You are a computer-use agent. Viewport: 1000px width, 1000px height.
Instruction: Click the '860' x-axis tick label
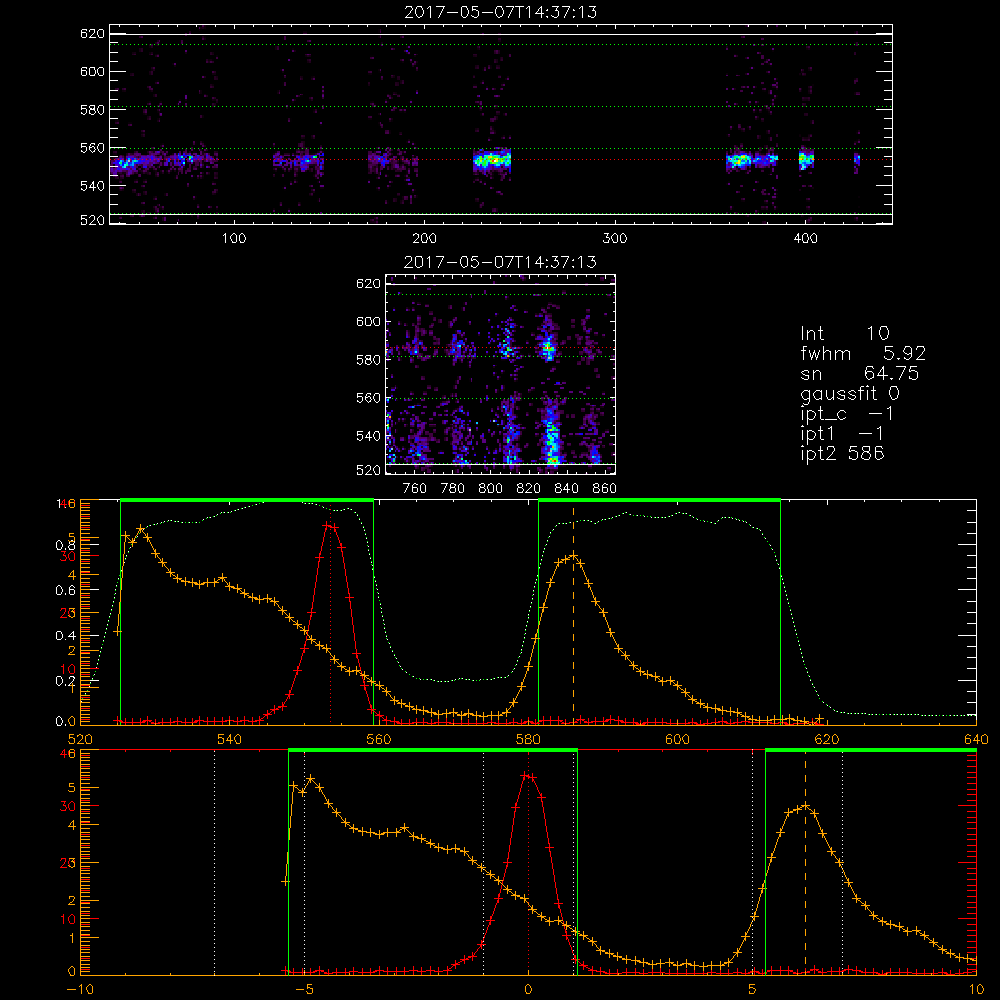pyautogui.click(x=605, y=489)
